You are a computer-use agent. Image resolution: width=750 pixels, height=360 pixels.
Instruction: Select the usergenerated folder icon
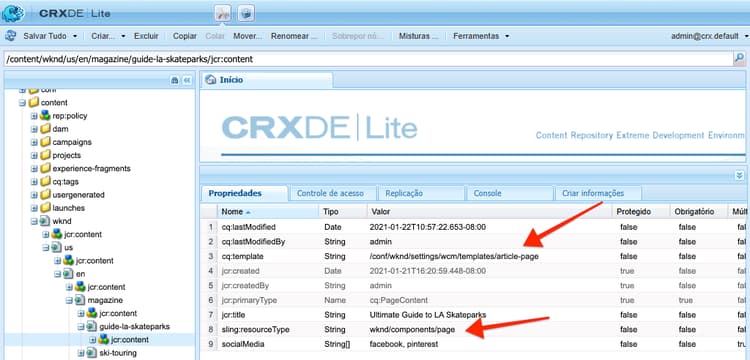pyautogui.click(x=45, y=195)
